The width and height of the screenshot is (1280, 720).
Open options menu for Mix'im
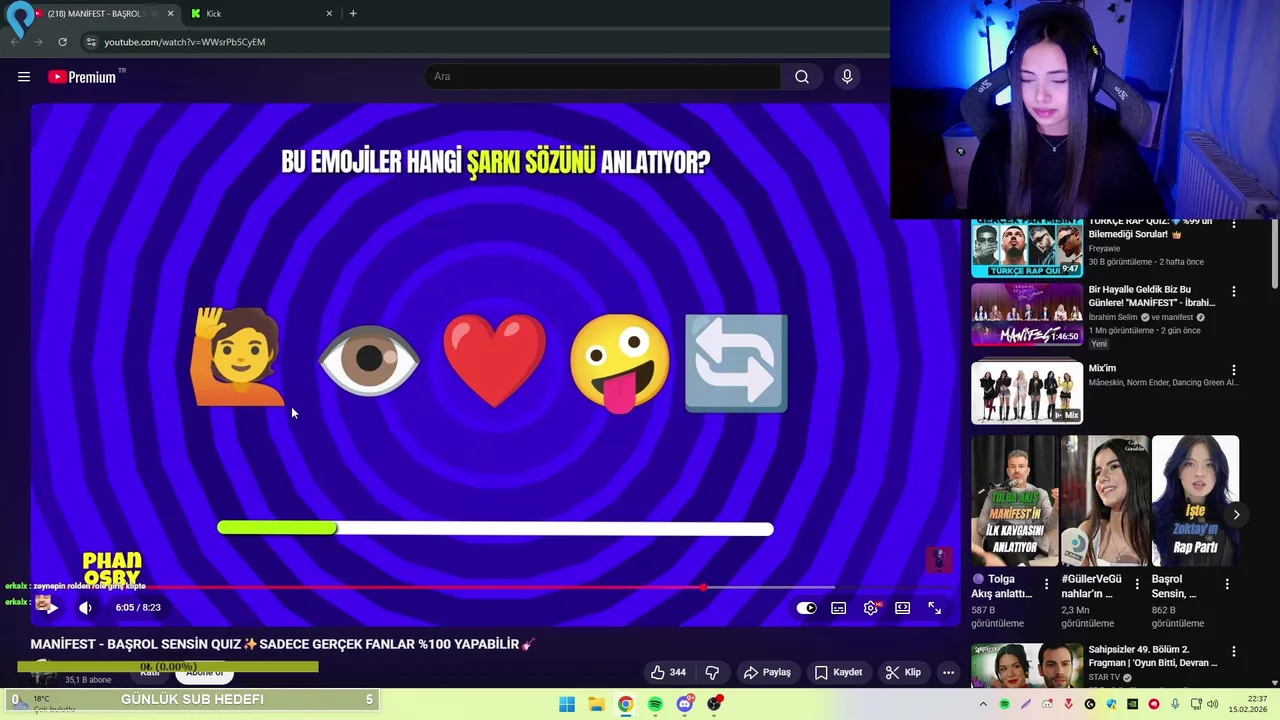tap(1233, 370)
